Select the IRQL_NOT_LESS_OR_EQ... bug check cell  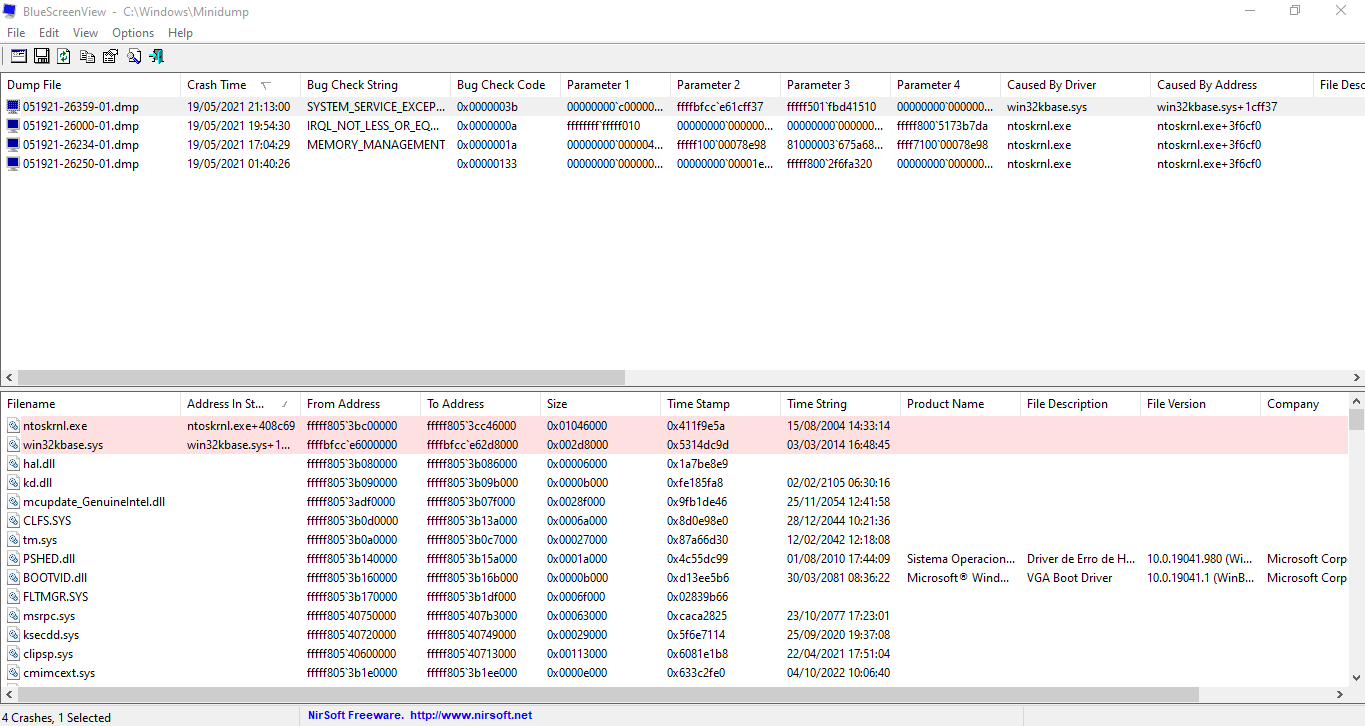[375, 125]
